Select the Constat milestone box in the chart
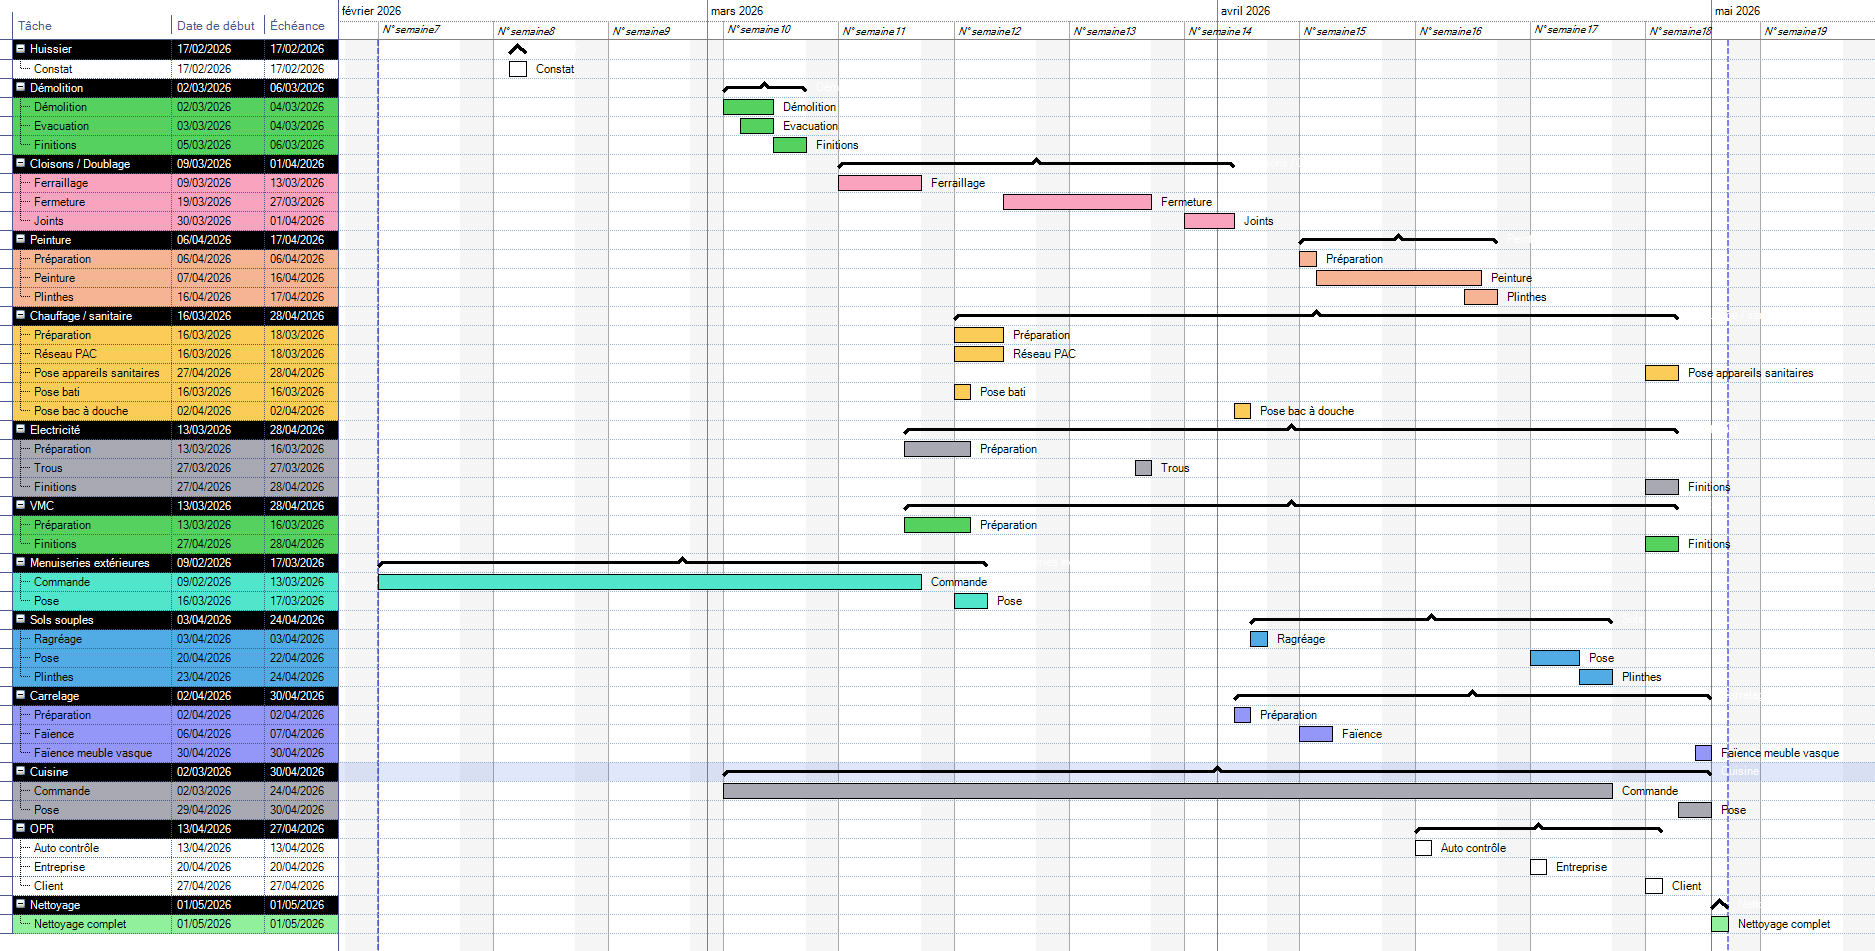This screenshot has width=1875, height=951. coord(518,69)
